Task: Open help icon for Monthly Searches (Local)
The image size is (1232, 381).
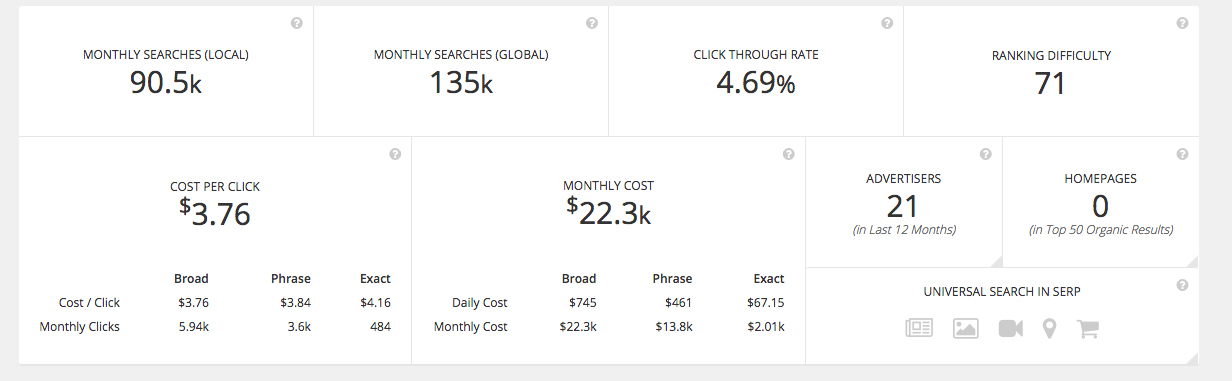Action: coord(297,23)
